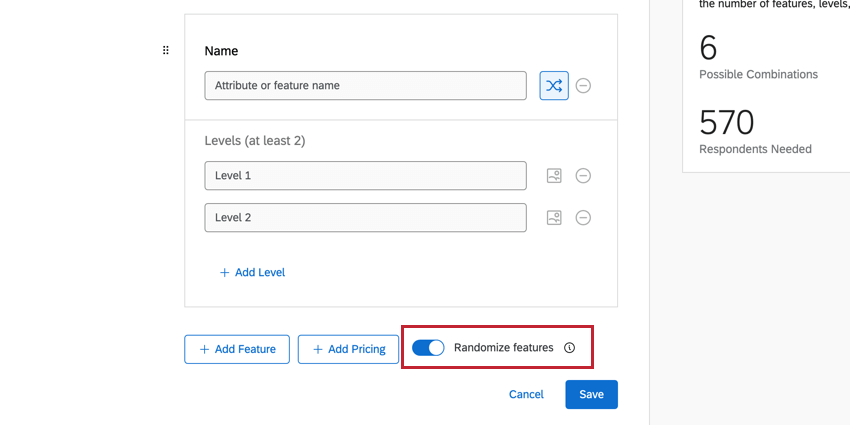Focus the Level 1 text field
This screenshot has height=425, width=850.
pyautogui.click(x=365, y=176)
